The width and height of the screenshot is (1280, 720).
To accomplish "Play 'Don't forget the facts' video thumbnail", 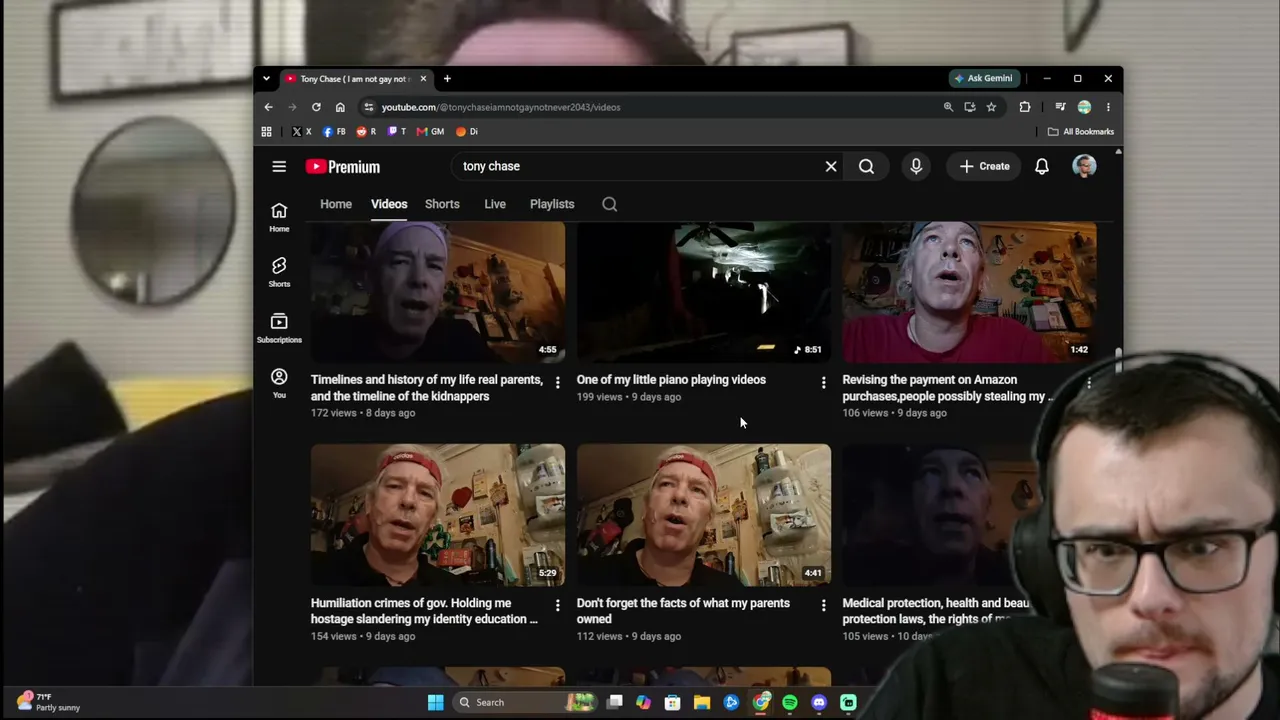I will point(704,515).
